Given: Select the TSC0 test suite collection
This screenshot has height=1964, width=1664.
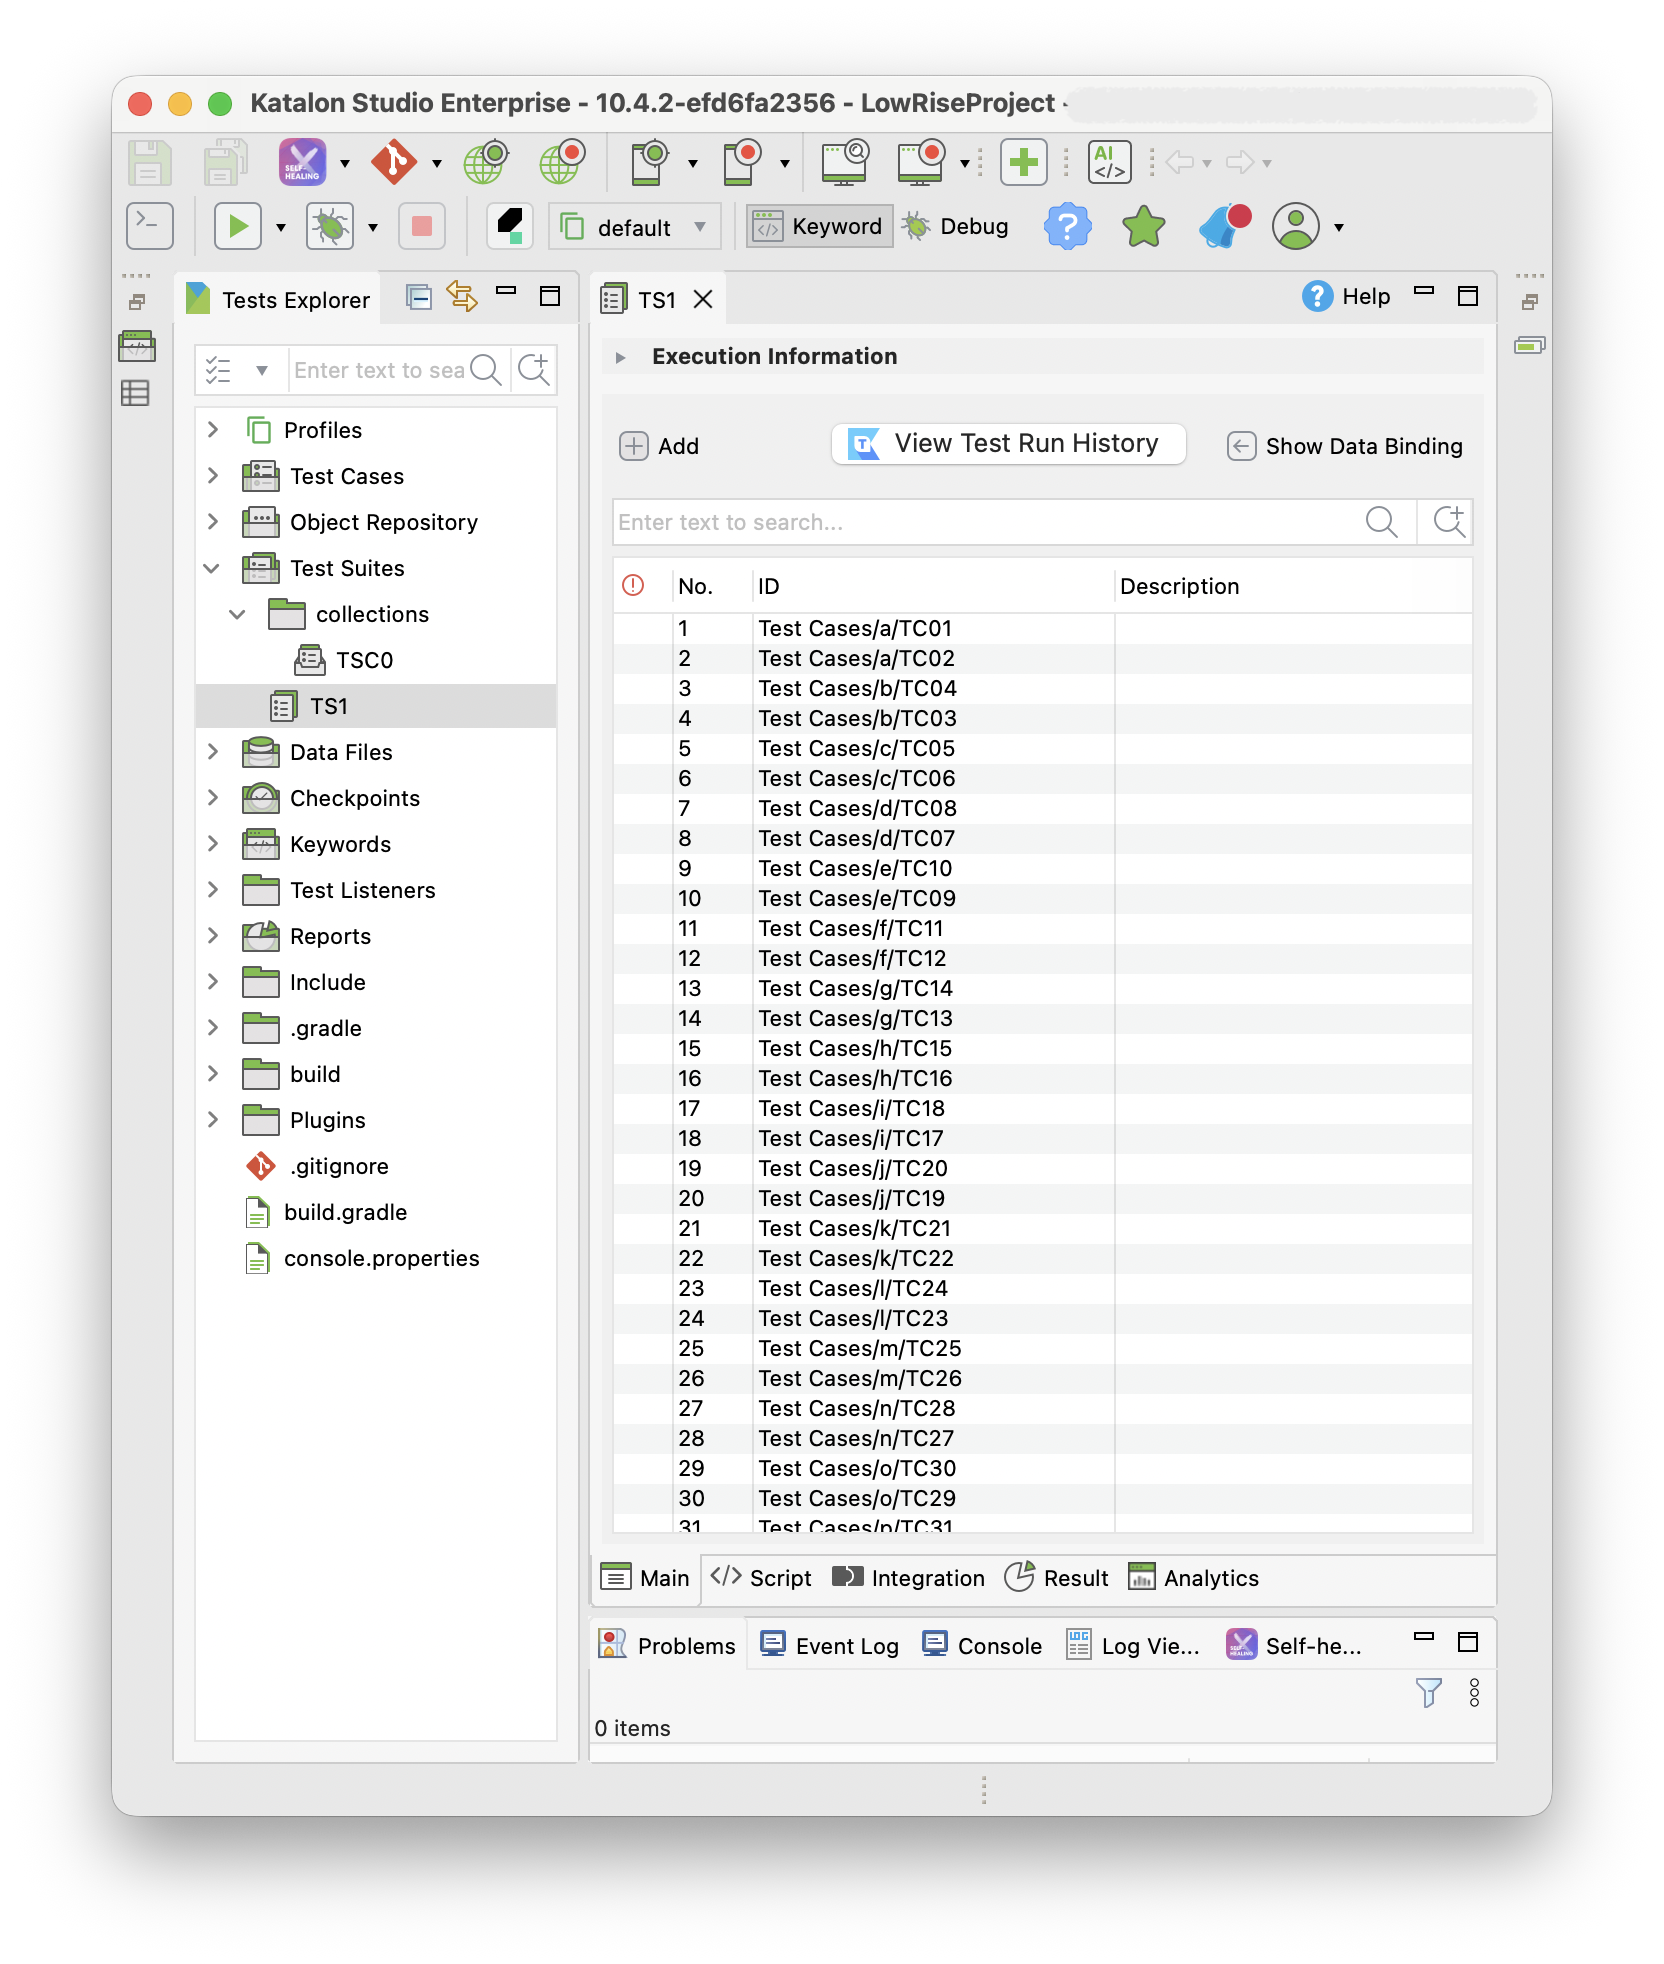Looking at the screenshot, I should [x=364, y=660].
